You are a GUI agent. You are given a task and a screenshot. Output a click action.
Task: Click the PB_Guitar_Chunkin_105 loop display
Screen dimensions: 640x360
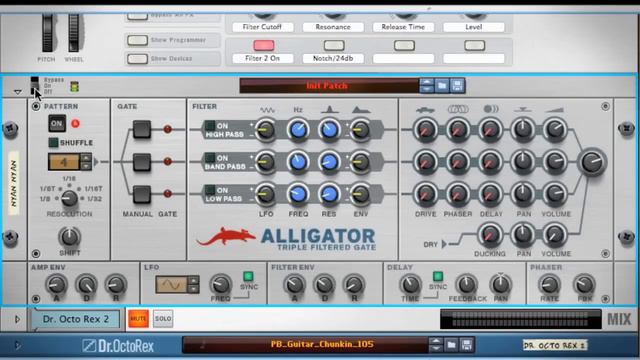coord(305,345)
